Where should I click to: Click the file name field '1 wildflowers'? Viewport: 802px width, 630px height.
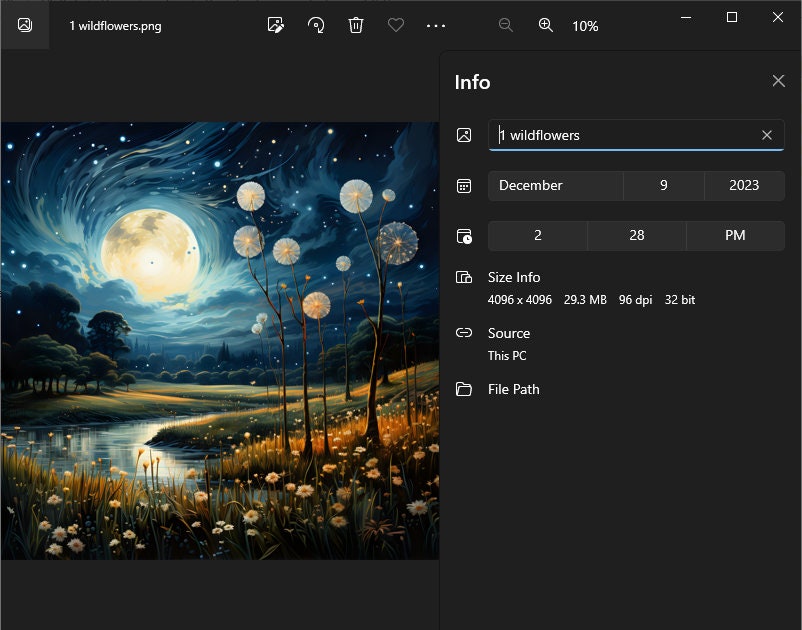pos(636,135)
